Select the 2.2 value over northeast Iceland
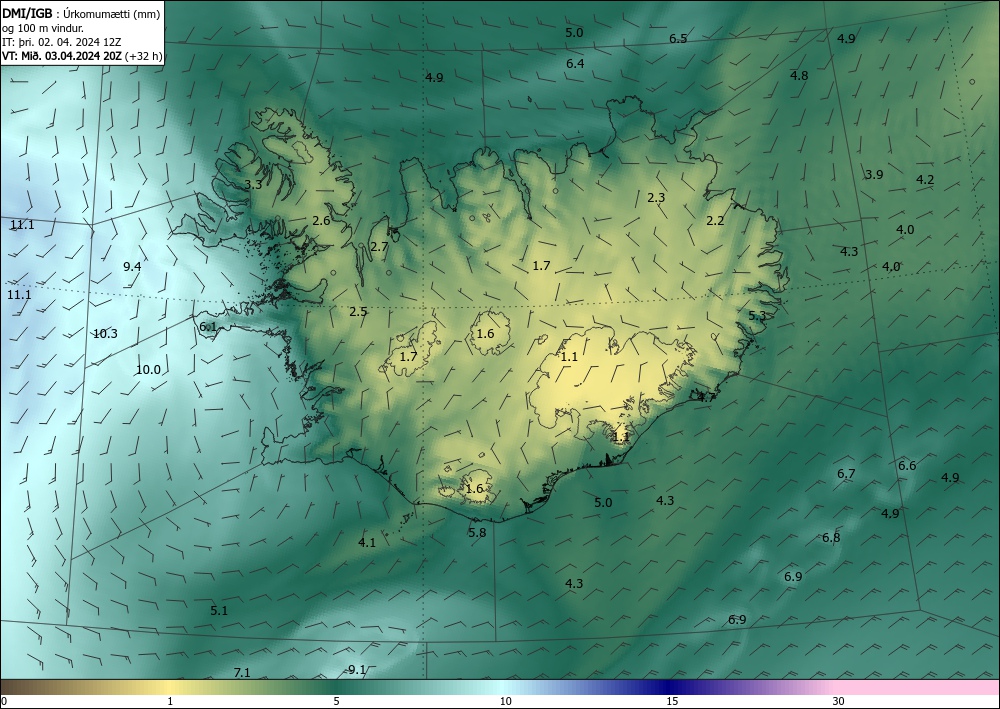The height and width of the screenshot is (709, 1000). (x=716, y=221)
